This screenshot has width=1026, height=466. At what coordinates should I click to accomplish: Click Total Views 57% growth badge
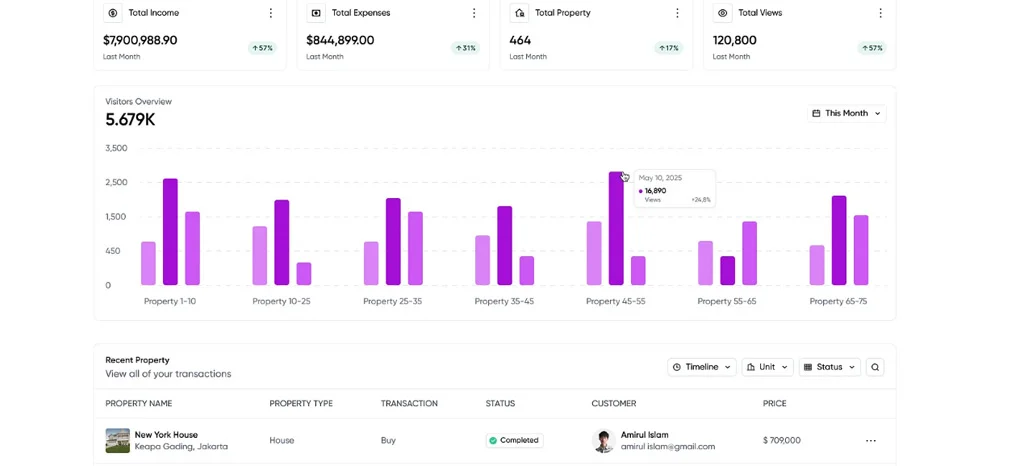pos(872,48)
